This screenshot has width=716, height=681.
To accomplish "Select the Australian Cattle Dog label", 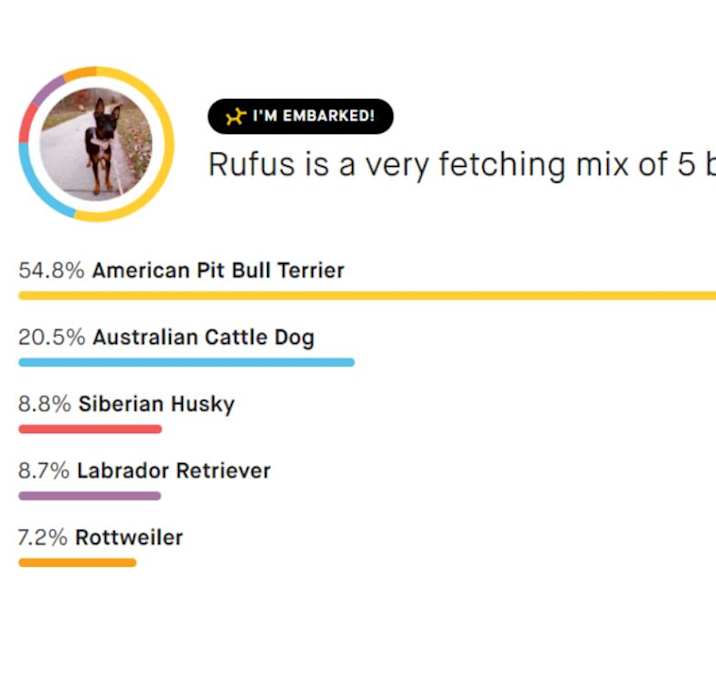I will pos(204,338).
